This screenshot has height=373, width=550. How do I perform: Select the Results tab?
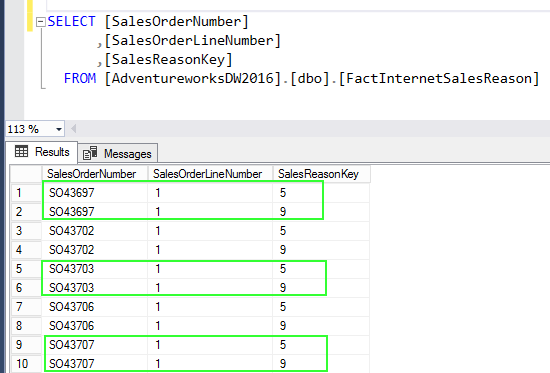(42, 152)
